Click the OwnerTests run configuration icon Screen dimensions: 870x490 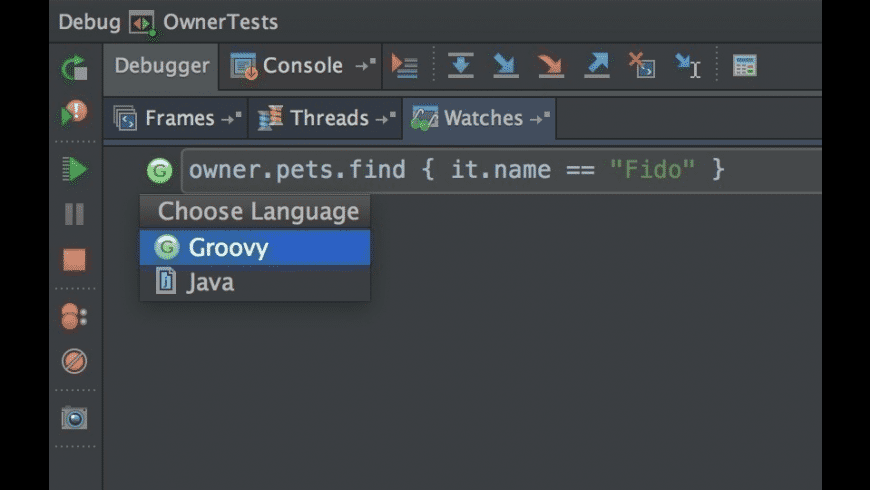[x=143, y=23]
